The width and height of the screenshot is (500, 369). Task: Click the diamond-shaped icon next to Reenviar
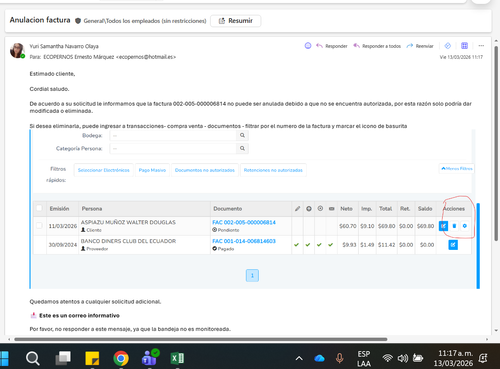click(x=448, y=46)
